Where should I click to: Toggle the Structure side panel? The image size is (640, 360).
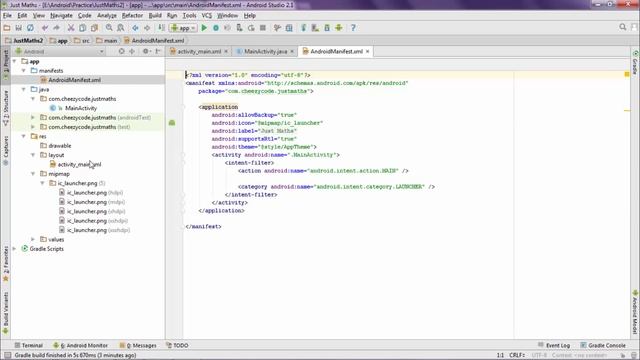point(6,107)
